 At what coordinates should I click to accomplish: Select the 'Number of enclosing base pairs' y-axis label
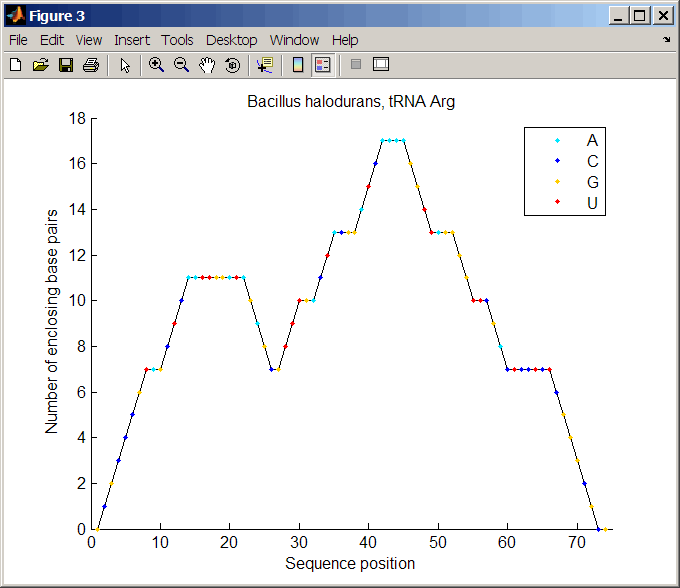point(52,322)
